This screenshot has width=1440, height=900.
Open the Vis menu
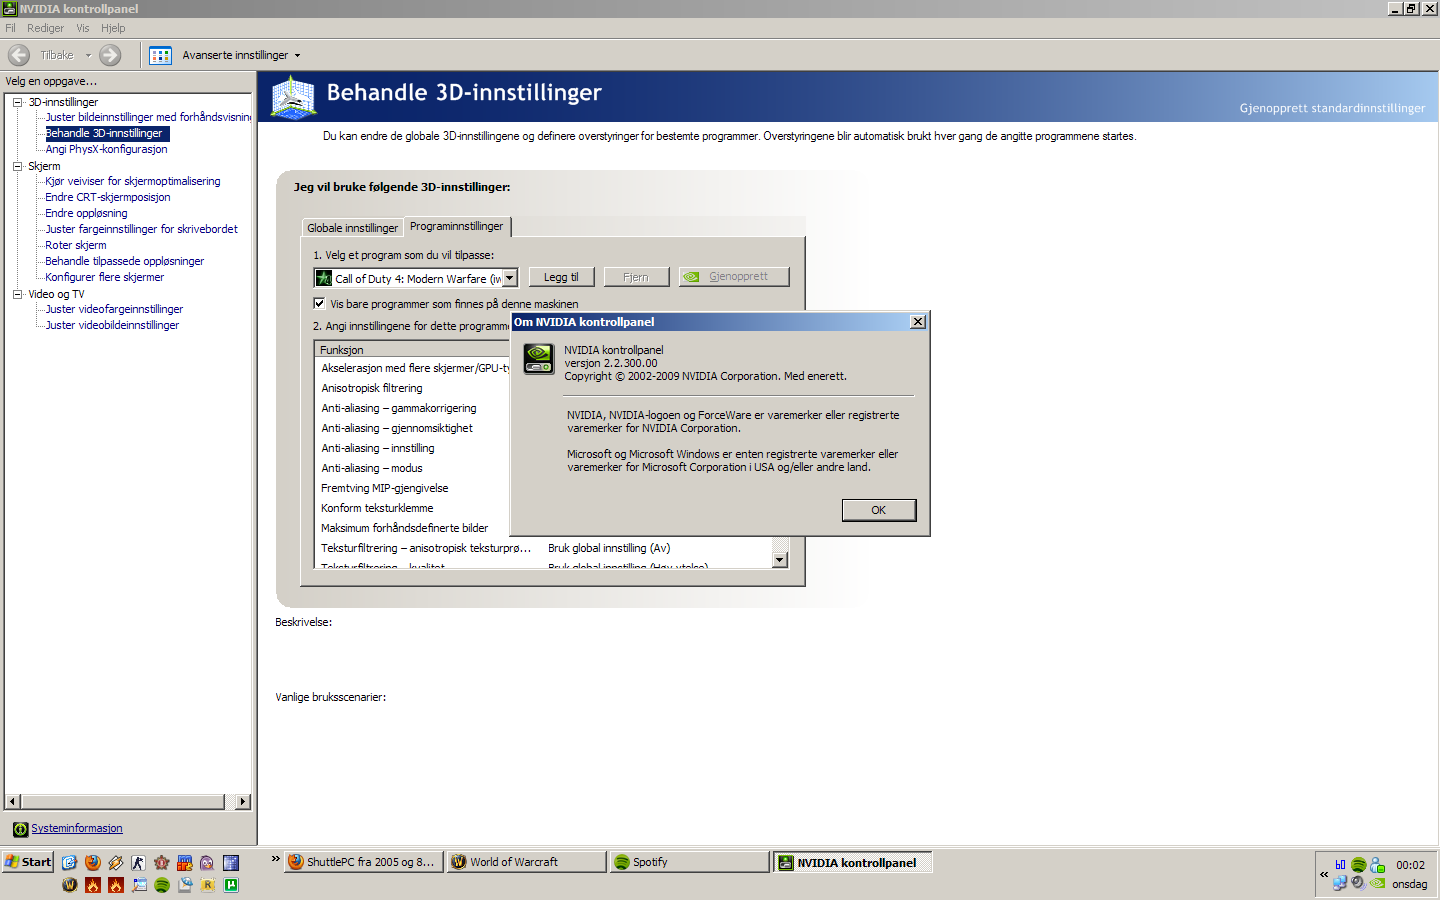83,28
